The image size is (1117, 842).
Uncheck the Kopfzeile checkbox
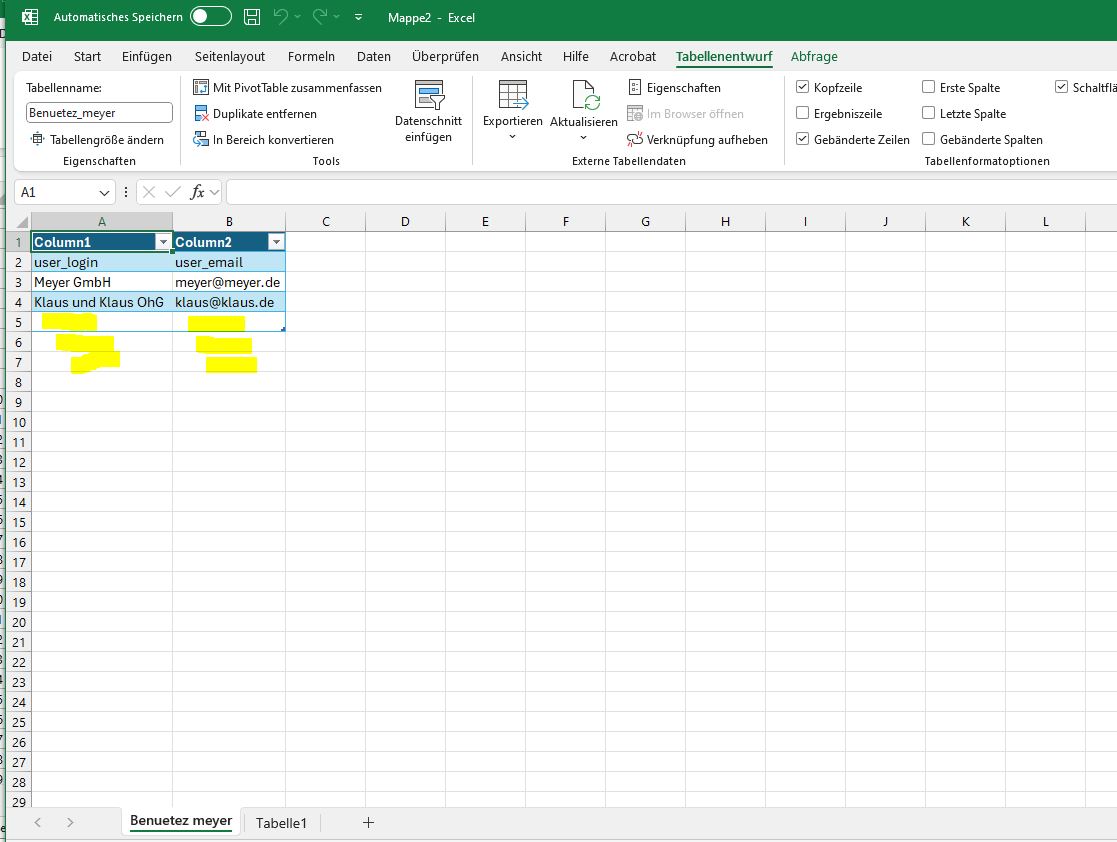point(802,88)
